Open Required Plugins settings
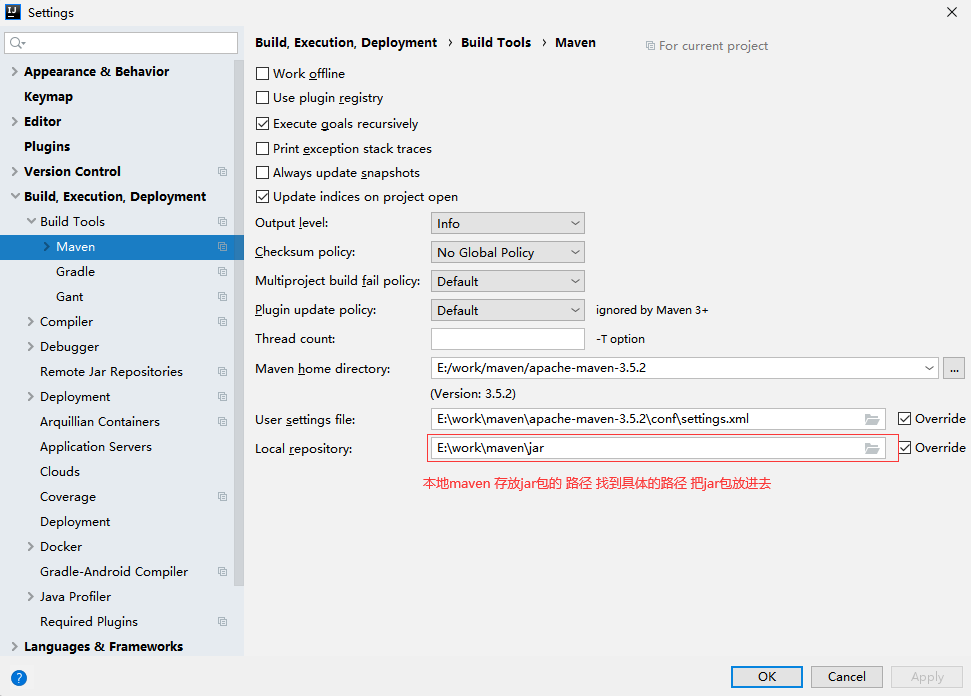The width and height of the screenshot is (971, 696). (x=89, y=622)
